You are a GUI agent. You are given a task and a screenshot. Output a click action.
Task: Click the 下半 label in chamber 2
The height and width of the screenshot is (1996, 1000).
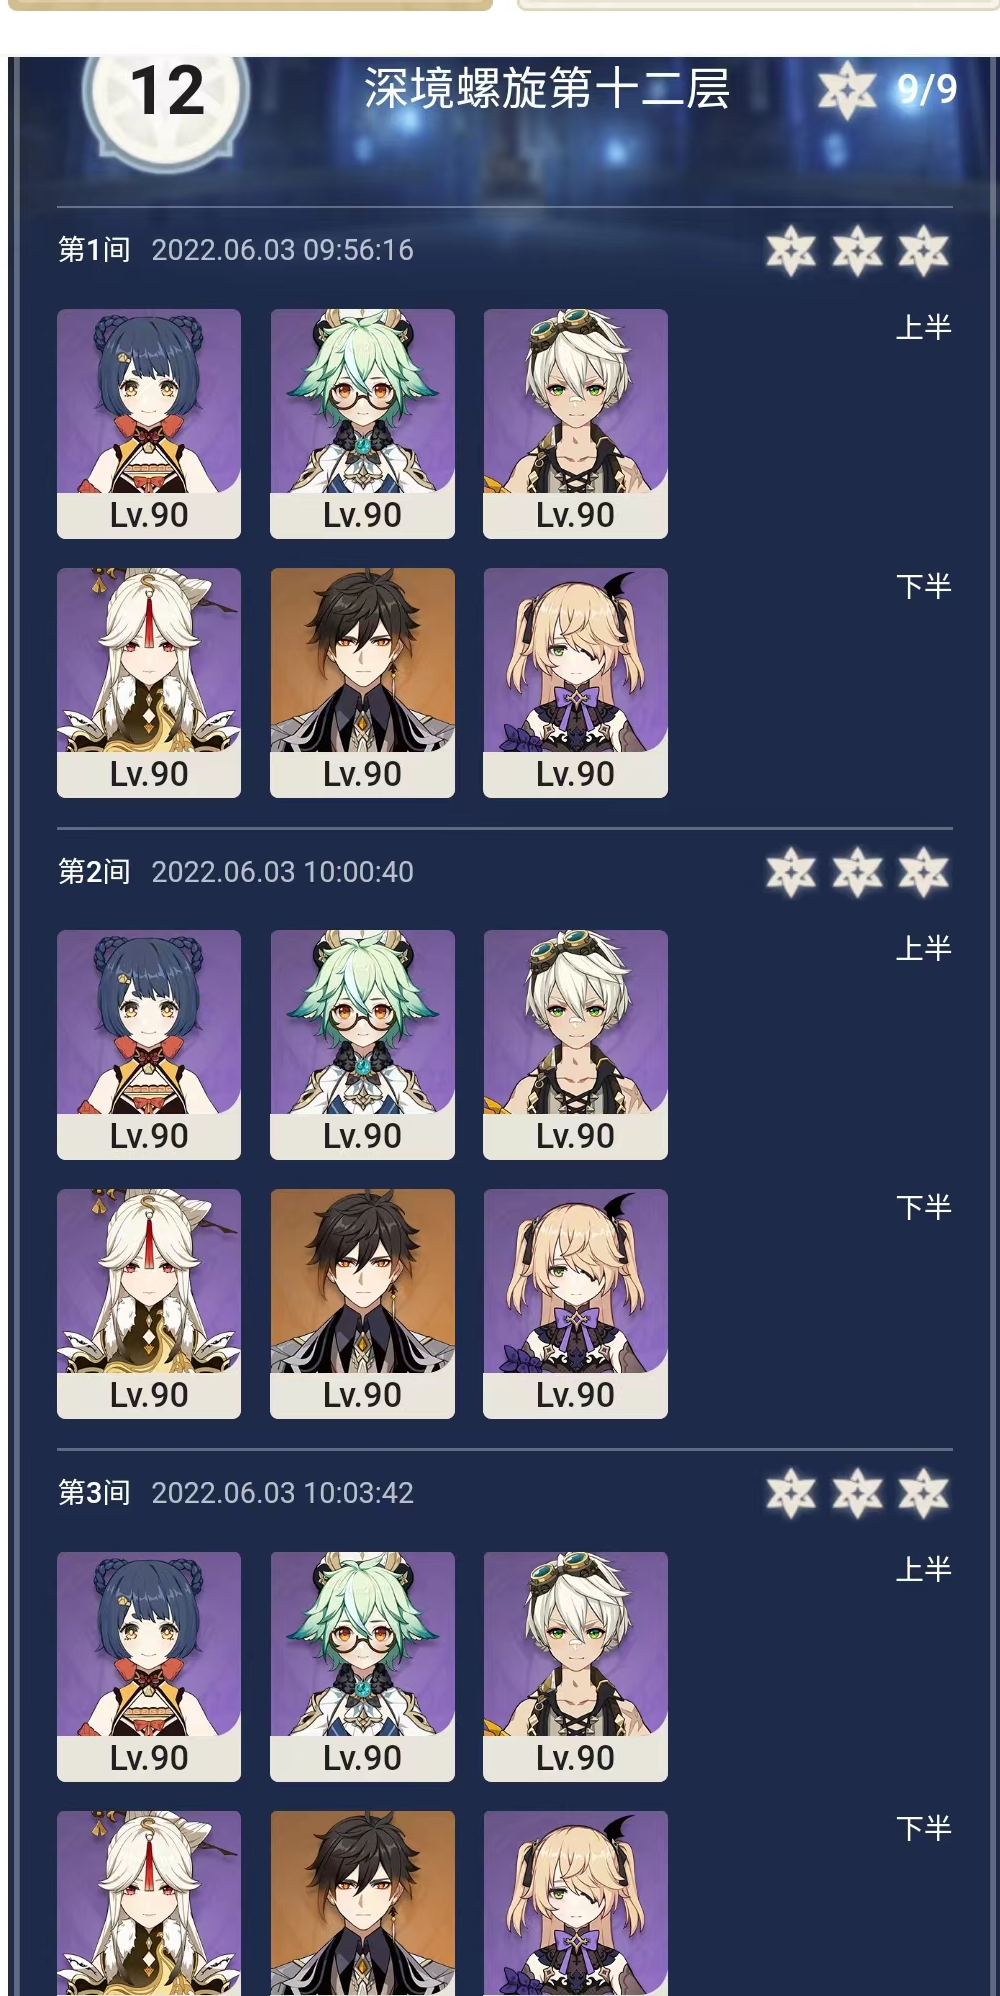(923, 1207)
